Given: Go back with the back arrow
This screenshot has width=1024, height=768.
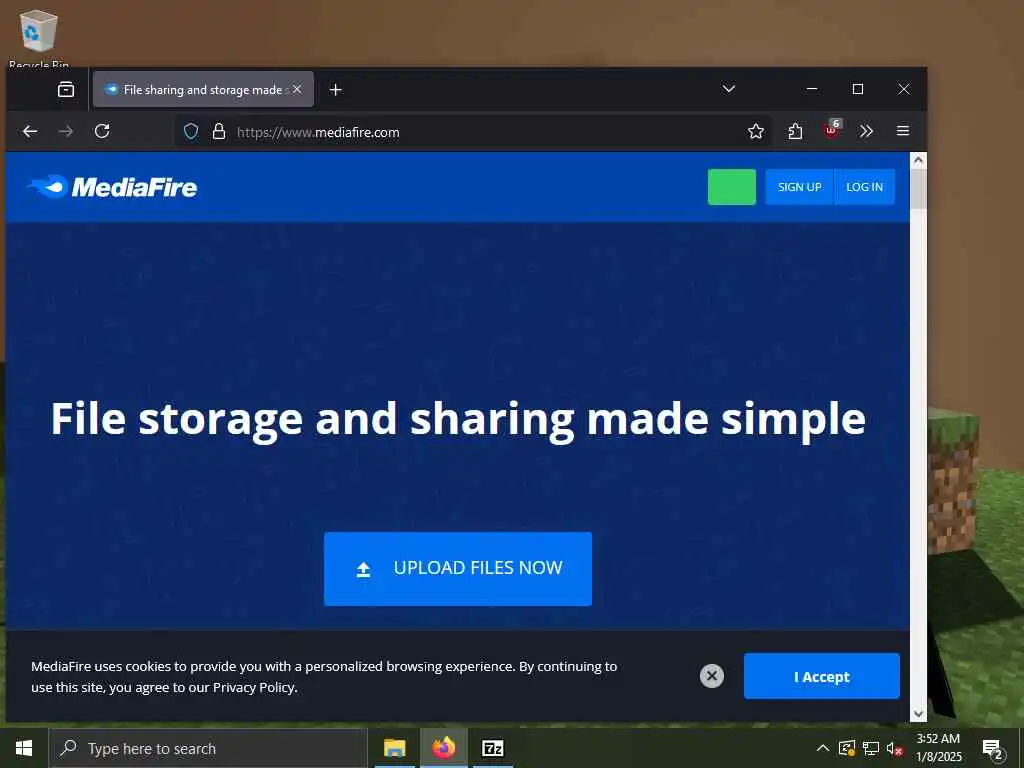Looking at the screenshot, I should [30, 131].
